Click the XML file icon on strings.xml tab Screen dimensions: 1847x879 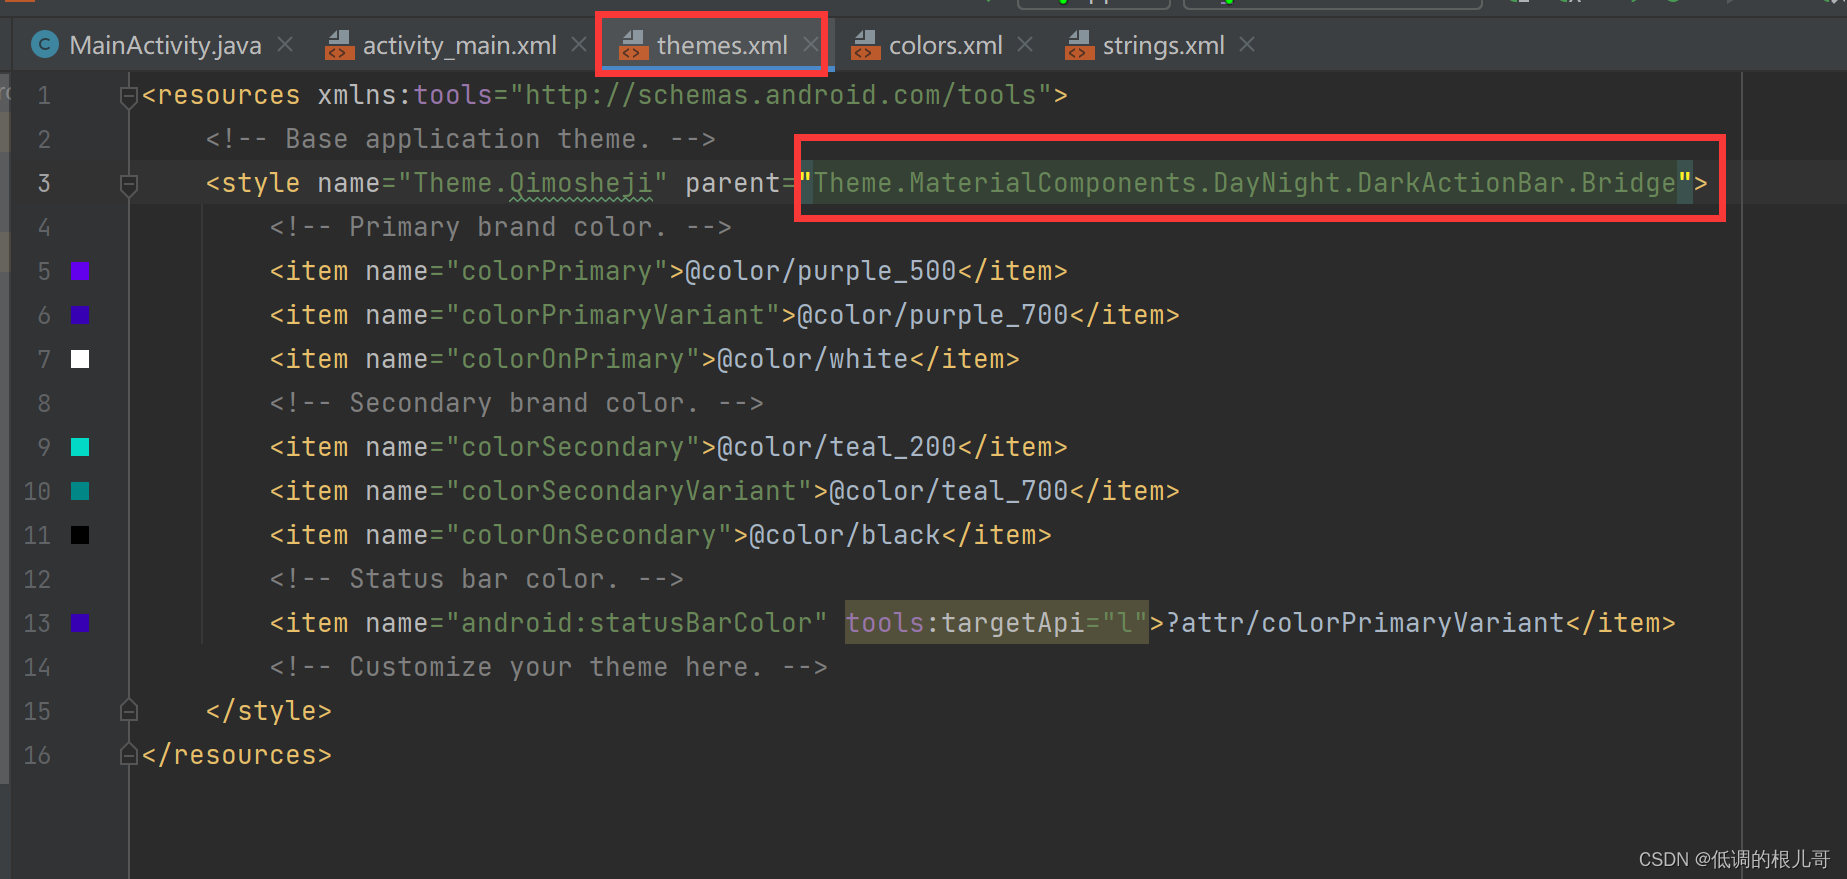1080,45
